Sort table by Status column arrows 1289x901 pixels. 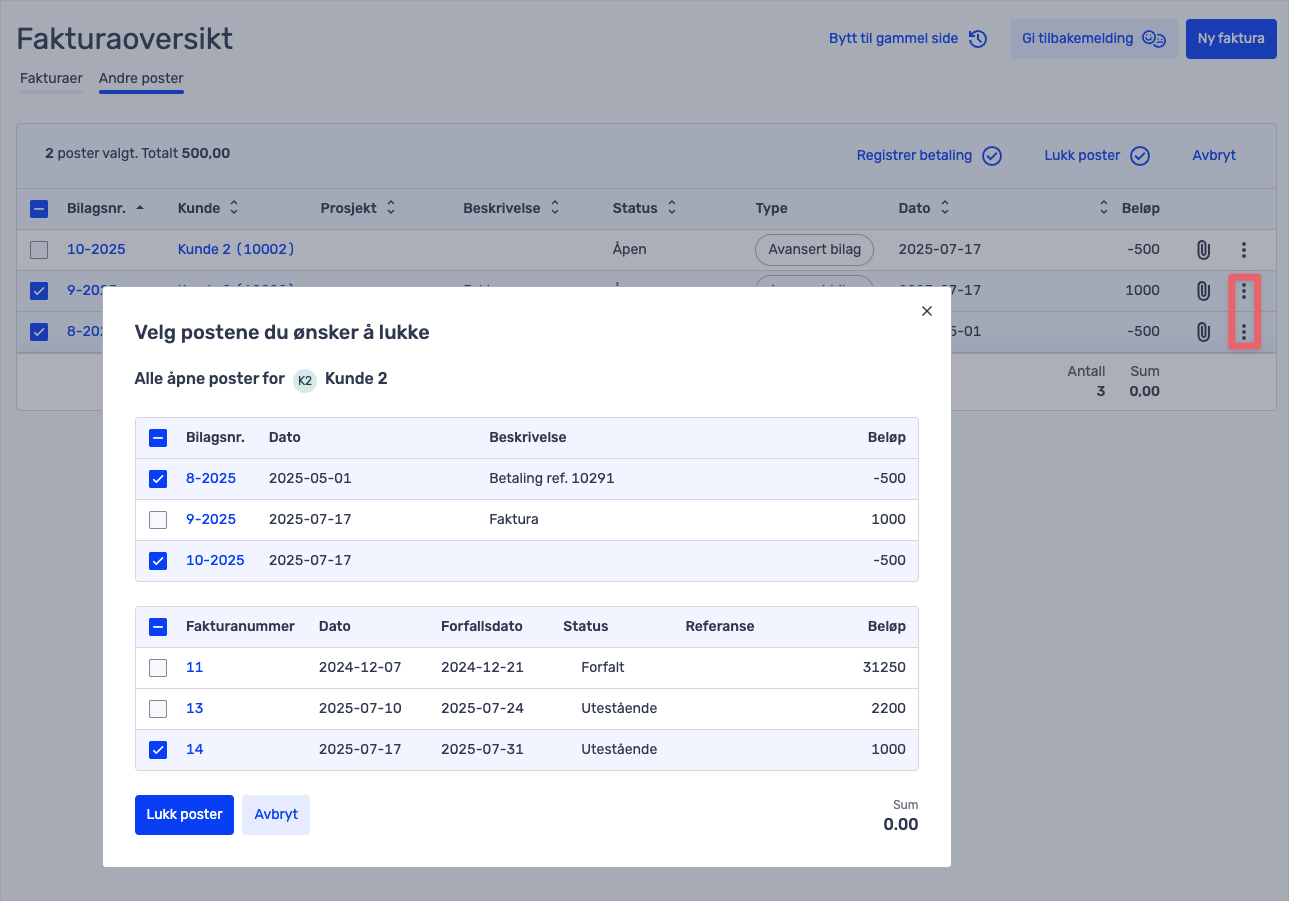[x=672, y=208]
